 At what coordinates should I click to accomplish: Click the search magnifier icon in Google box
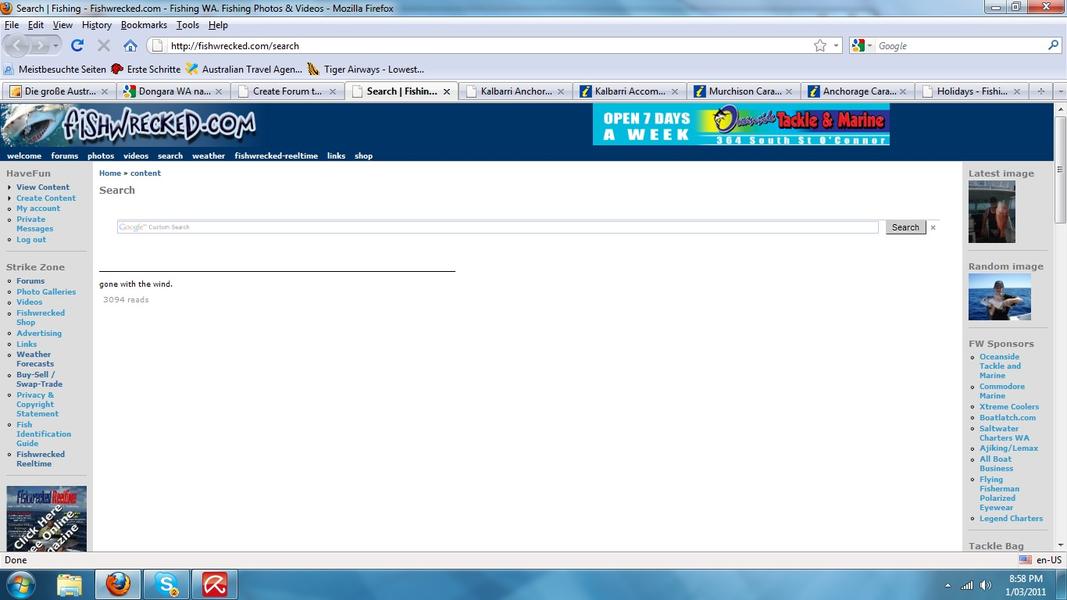pos(1053,46)
